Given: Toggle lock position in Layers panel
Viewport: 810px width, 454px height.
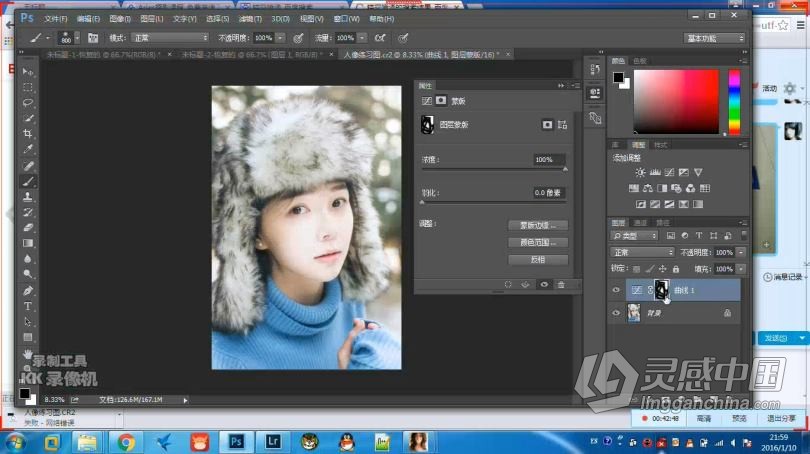Looking at the screenshot, I should click(x=663, y=269).
